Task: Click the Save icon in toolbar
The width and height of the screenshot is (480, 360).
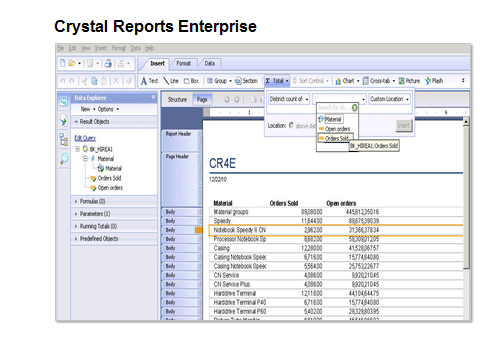Action: click(x=90, y=63)
